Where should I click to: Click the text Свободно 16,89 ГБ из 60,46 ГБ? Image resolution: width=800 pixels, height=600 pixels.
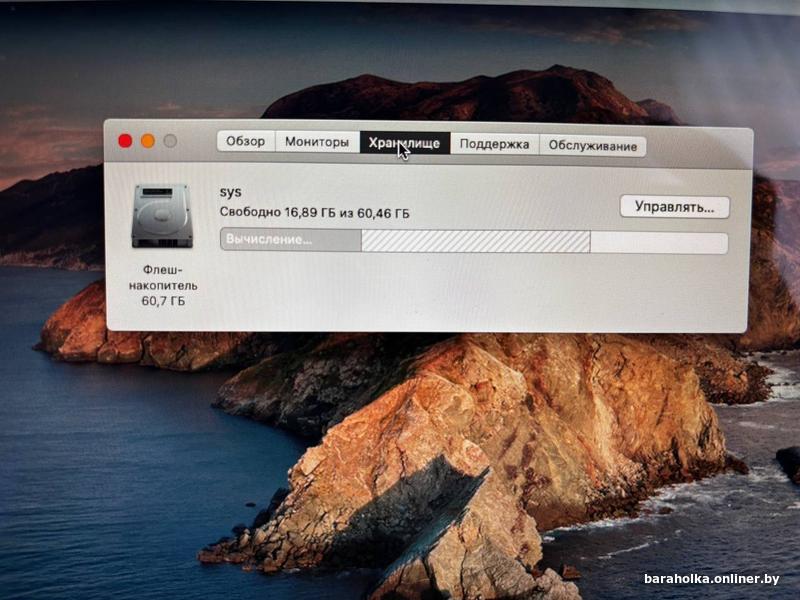click(314, 212)
